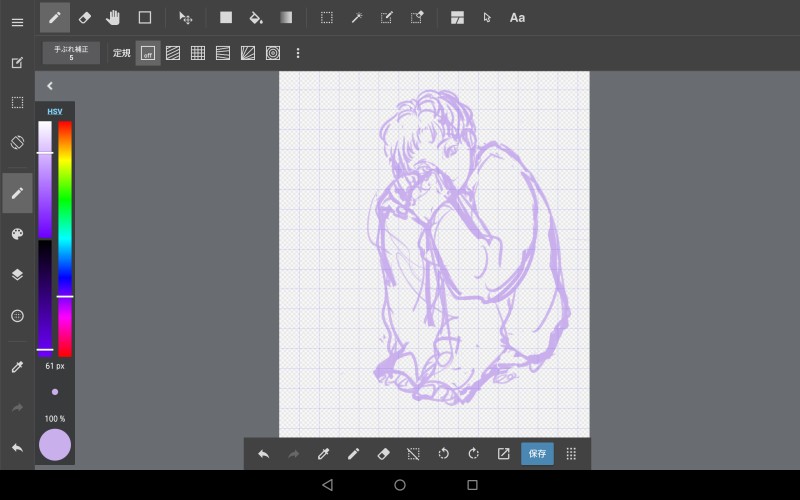Select the selection eraser tool

click(417, 18)
